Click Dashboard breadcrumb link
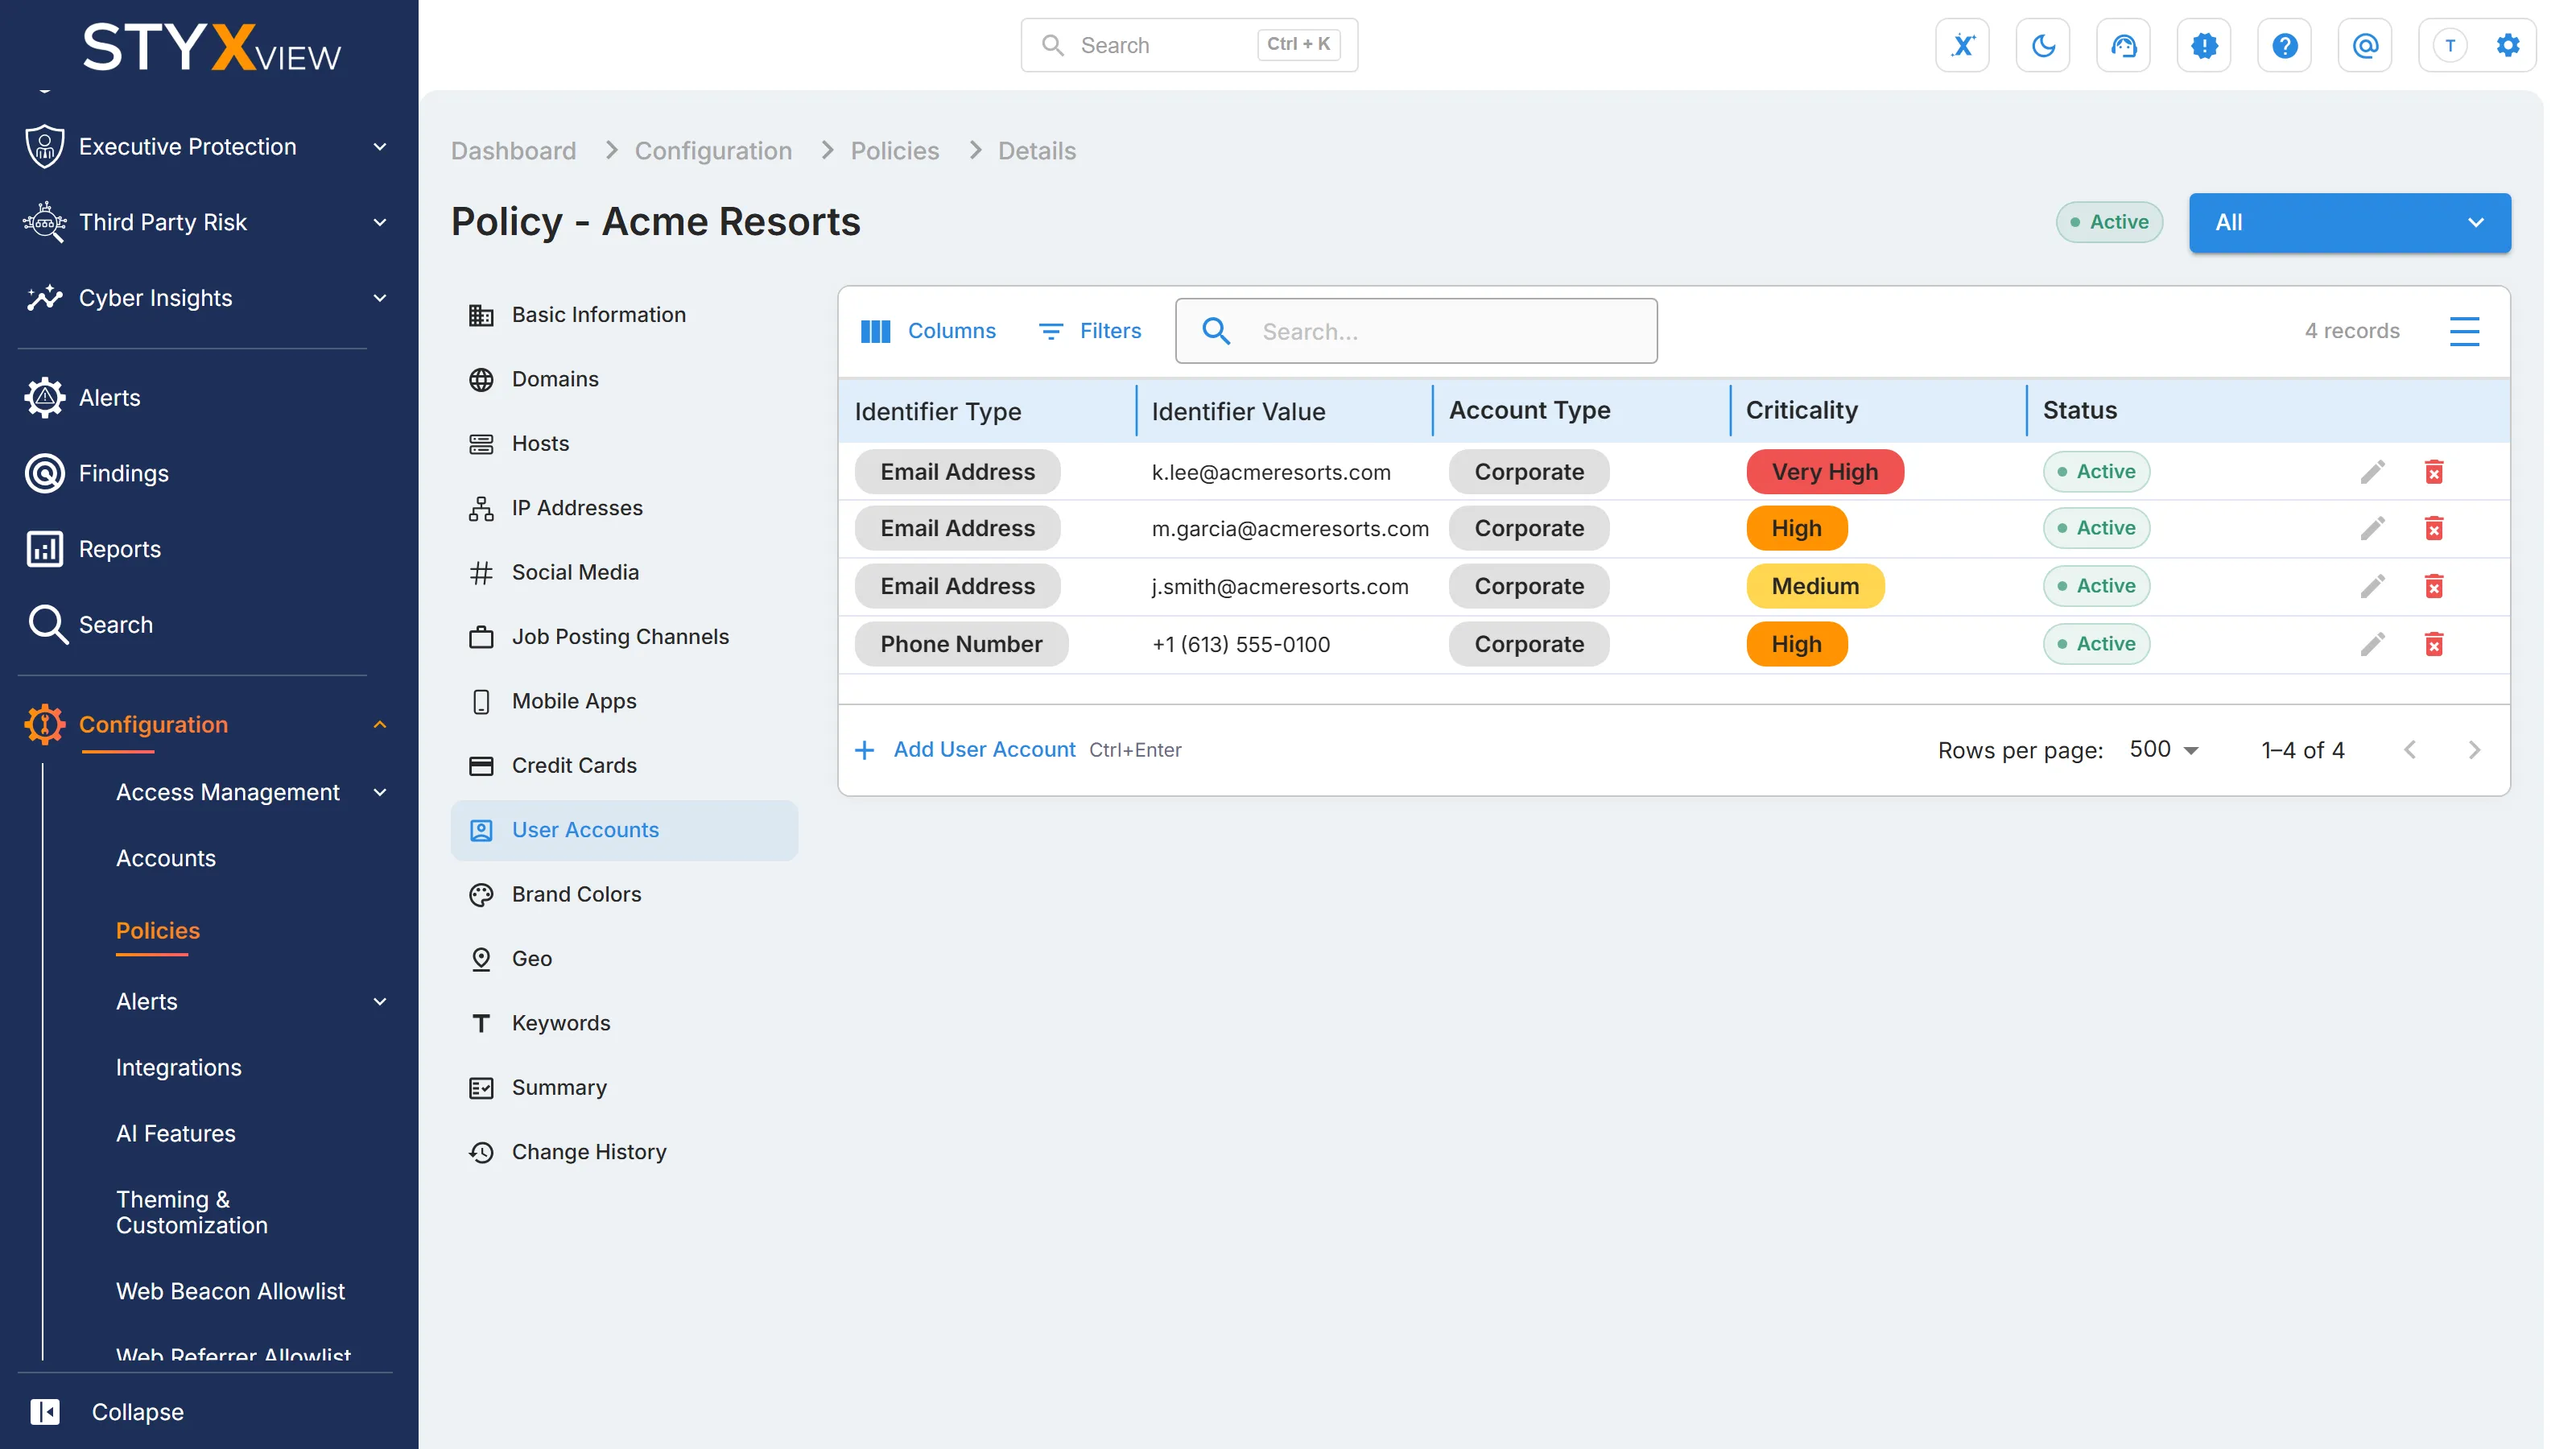Viewport: 2576px width, 1449px height. point(513,150)
